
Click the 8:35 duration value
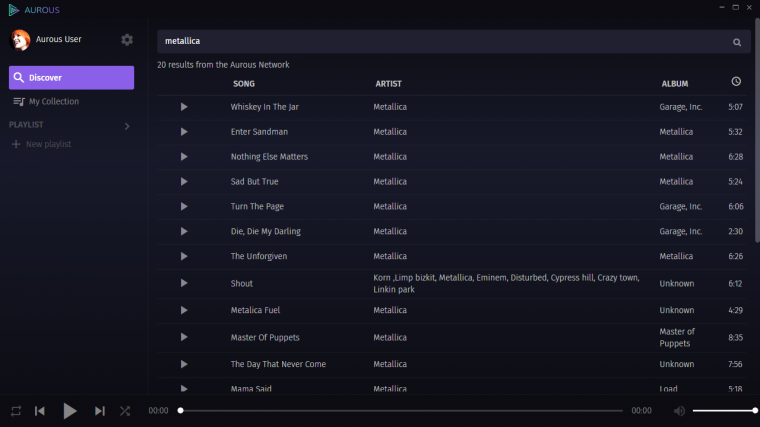735,337
